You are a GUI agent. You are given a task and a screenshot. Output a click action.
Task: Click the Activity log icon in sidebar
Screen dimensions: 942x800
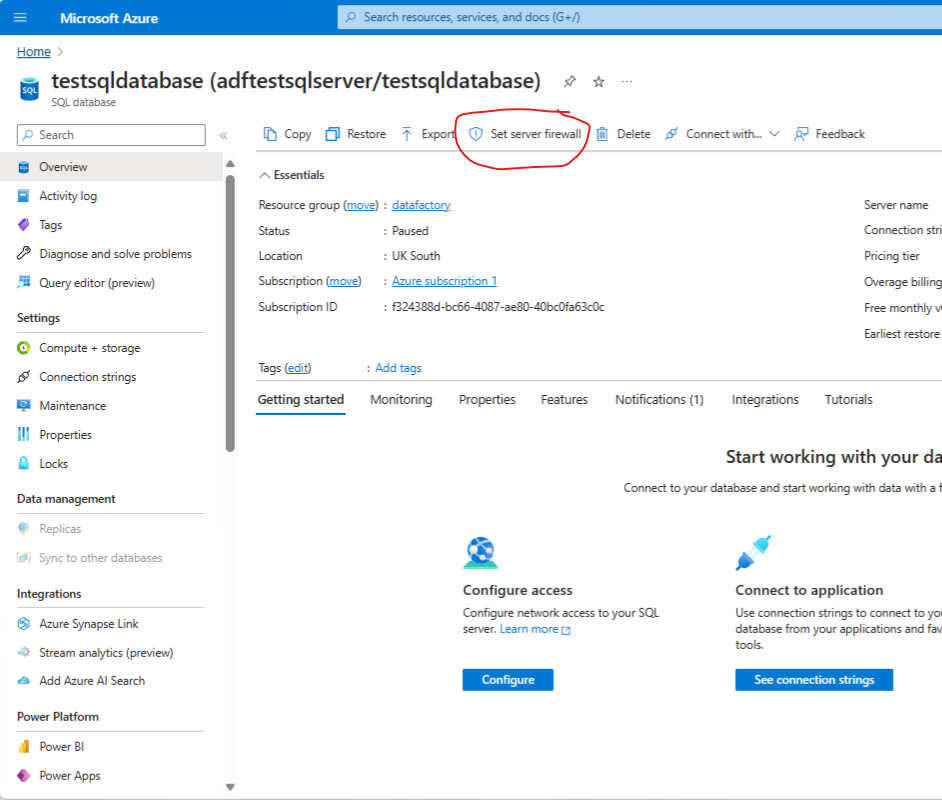[x=23, y=196]
